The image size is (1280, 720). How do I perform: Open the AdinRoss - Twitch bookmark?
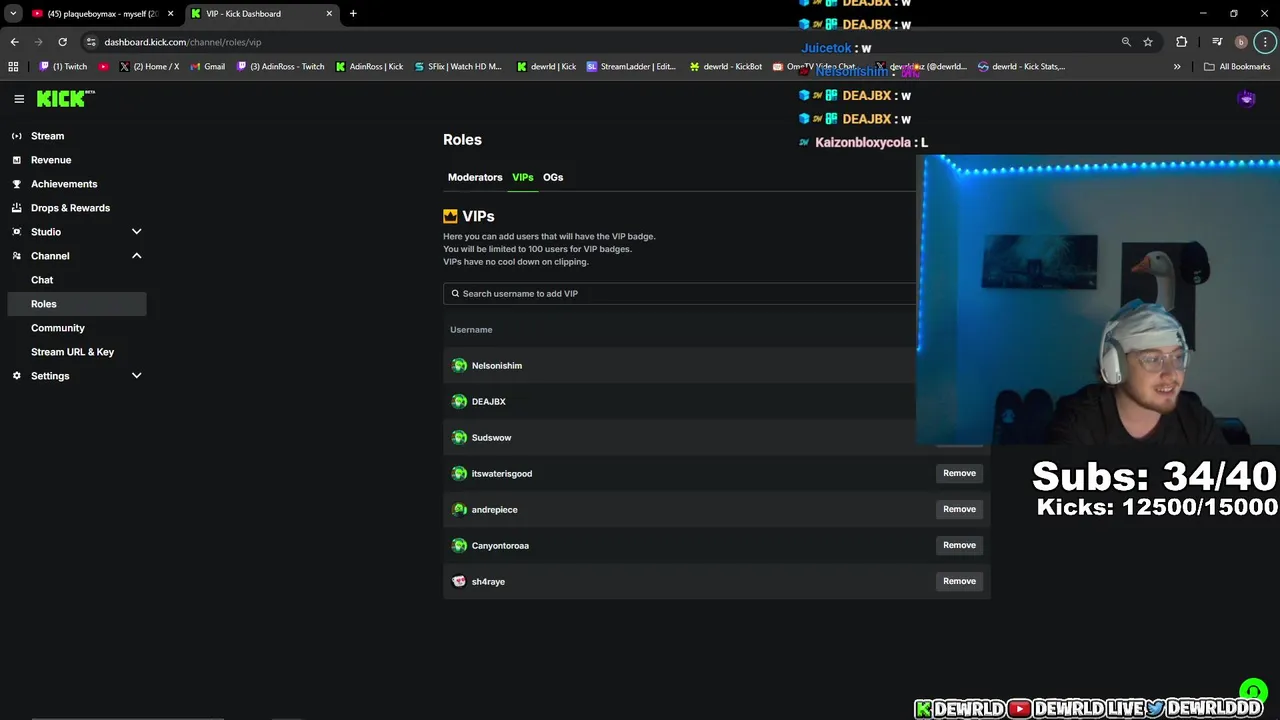[x=281, y=67]
